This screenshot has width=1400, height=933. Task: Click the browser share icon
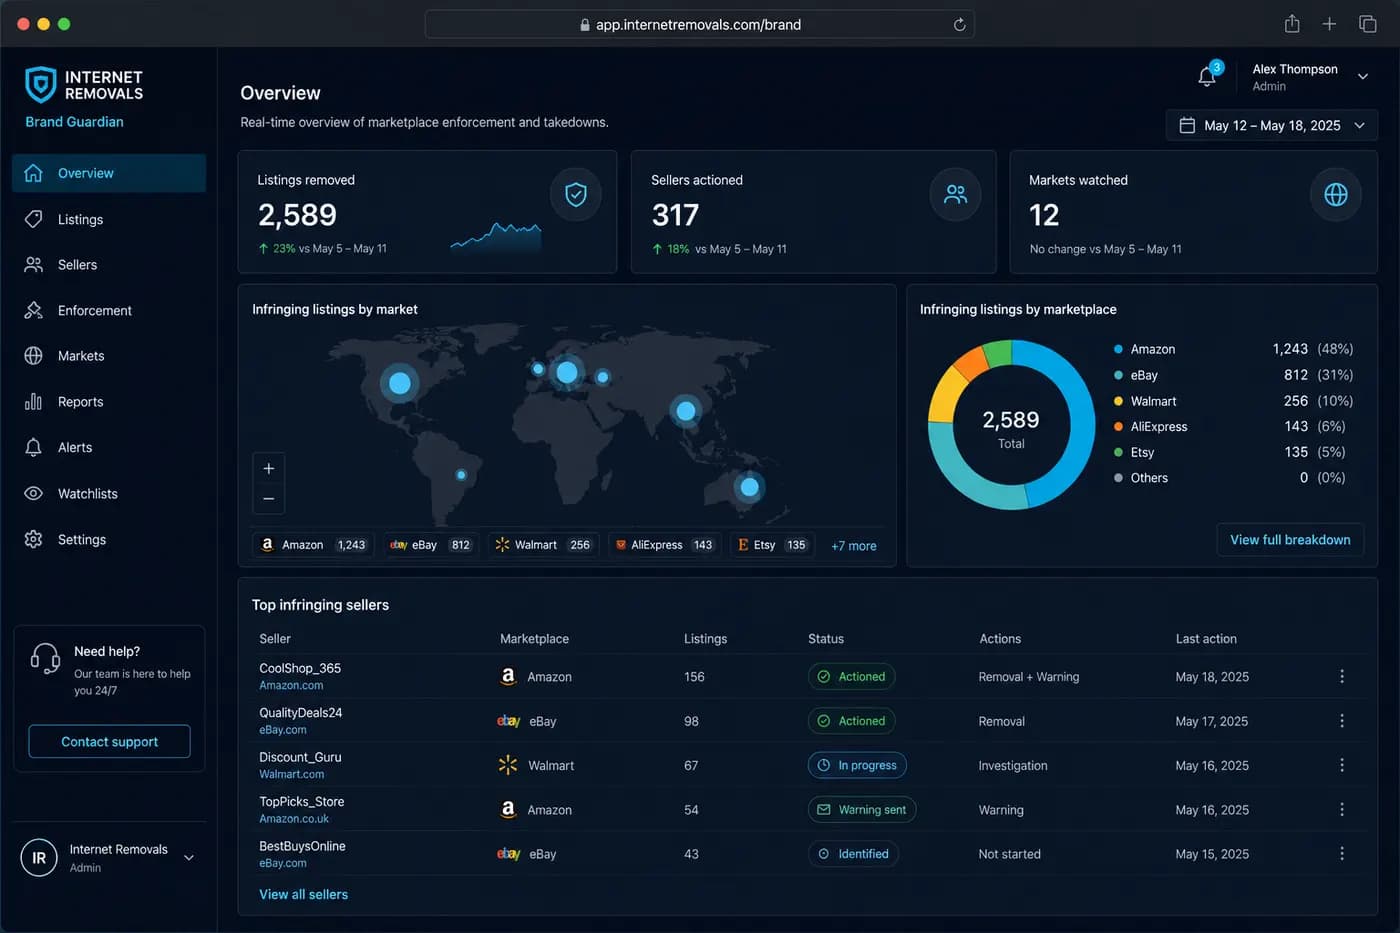(1292, 23)
